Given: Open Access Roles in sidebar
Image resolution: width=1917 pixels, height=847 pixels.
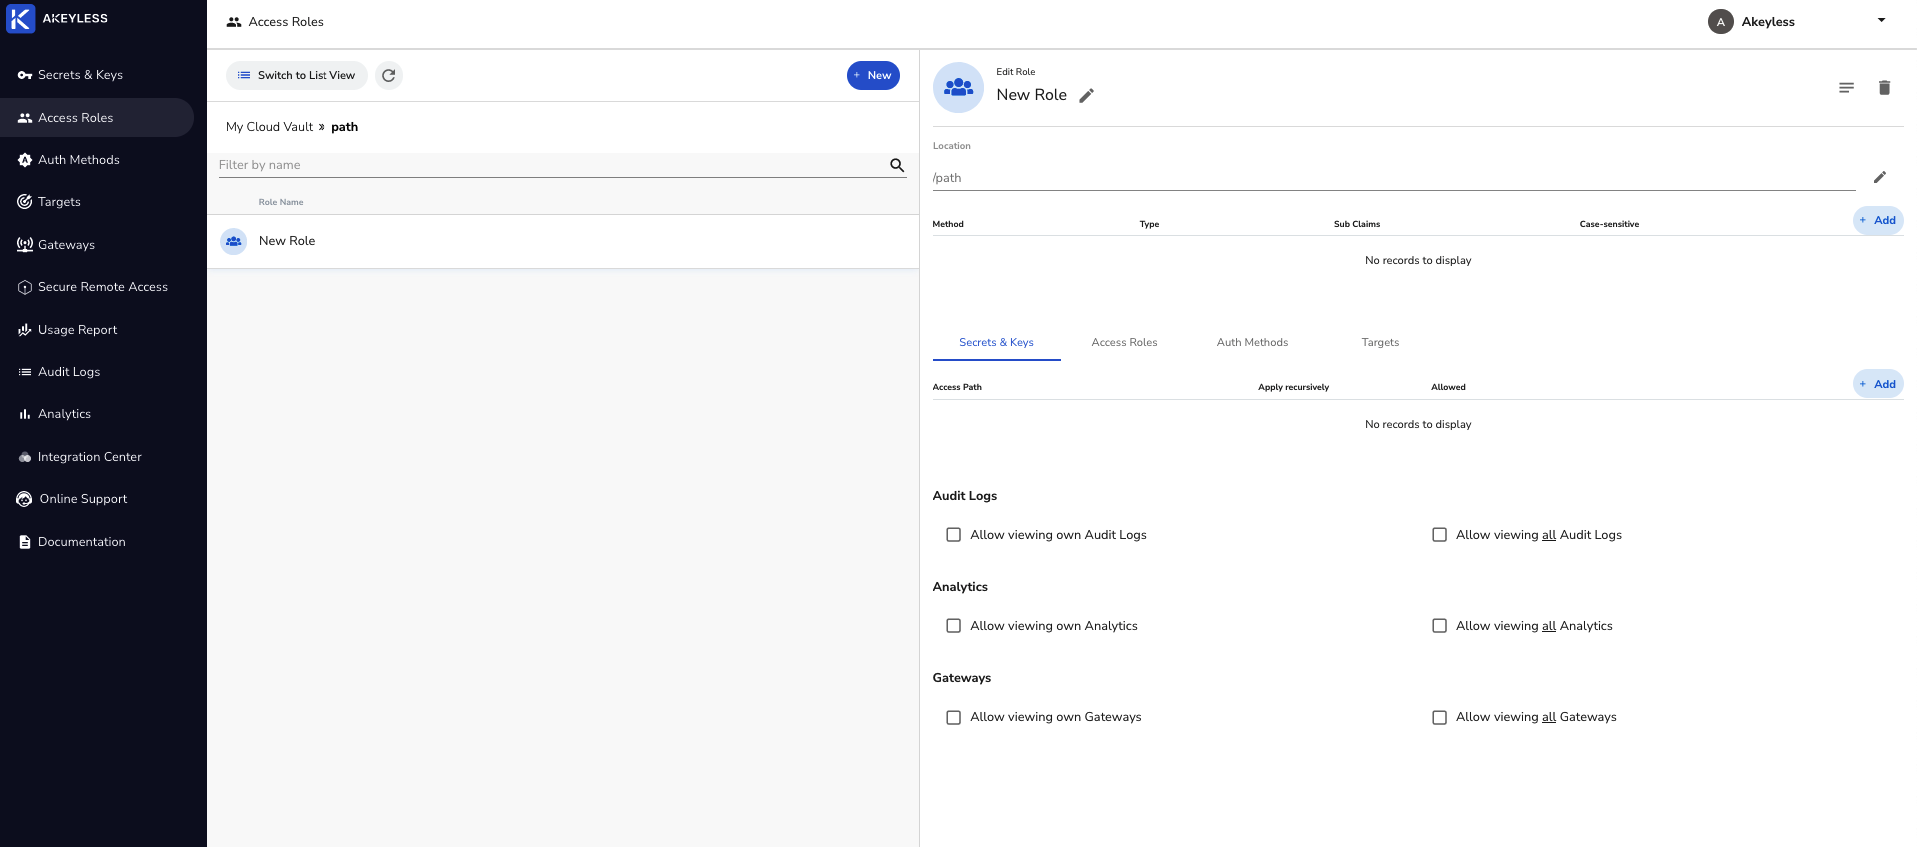Looking at the screenshot, I should tap(97, 118).
